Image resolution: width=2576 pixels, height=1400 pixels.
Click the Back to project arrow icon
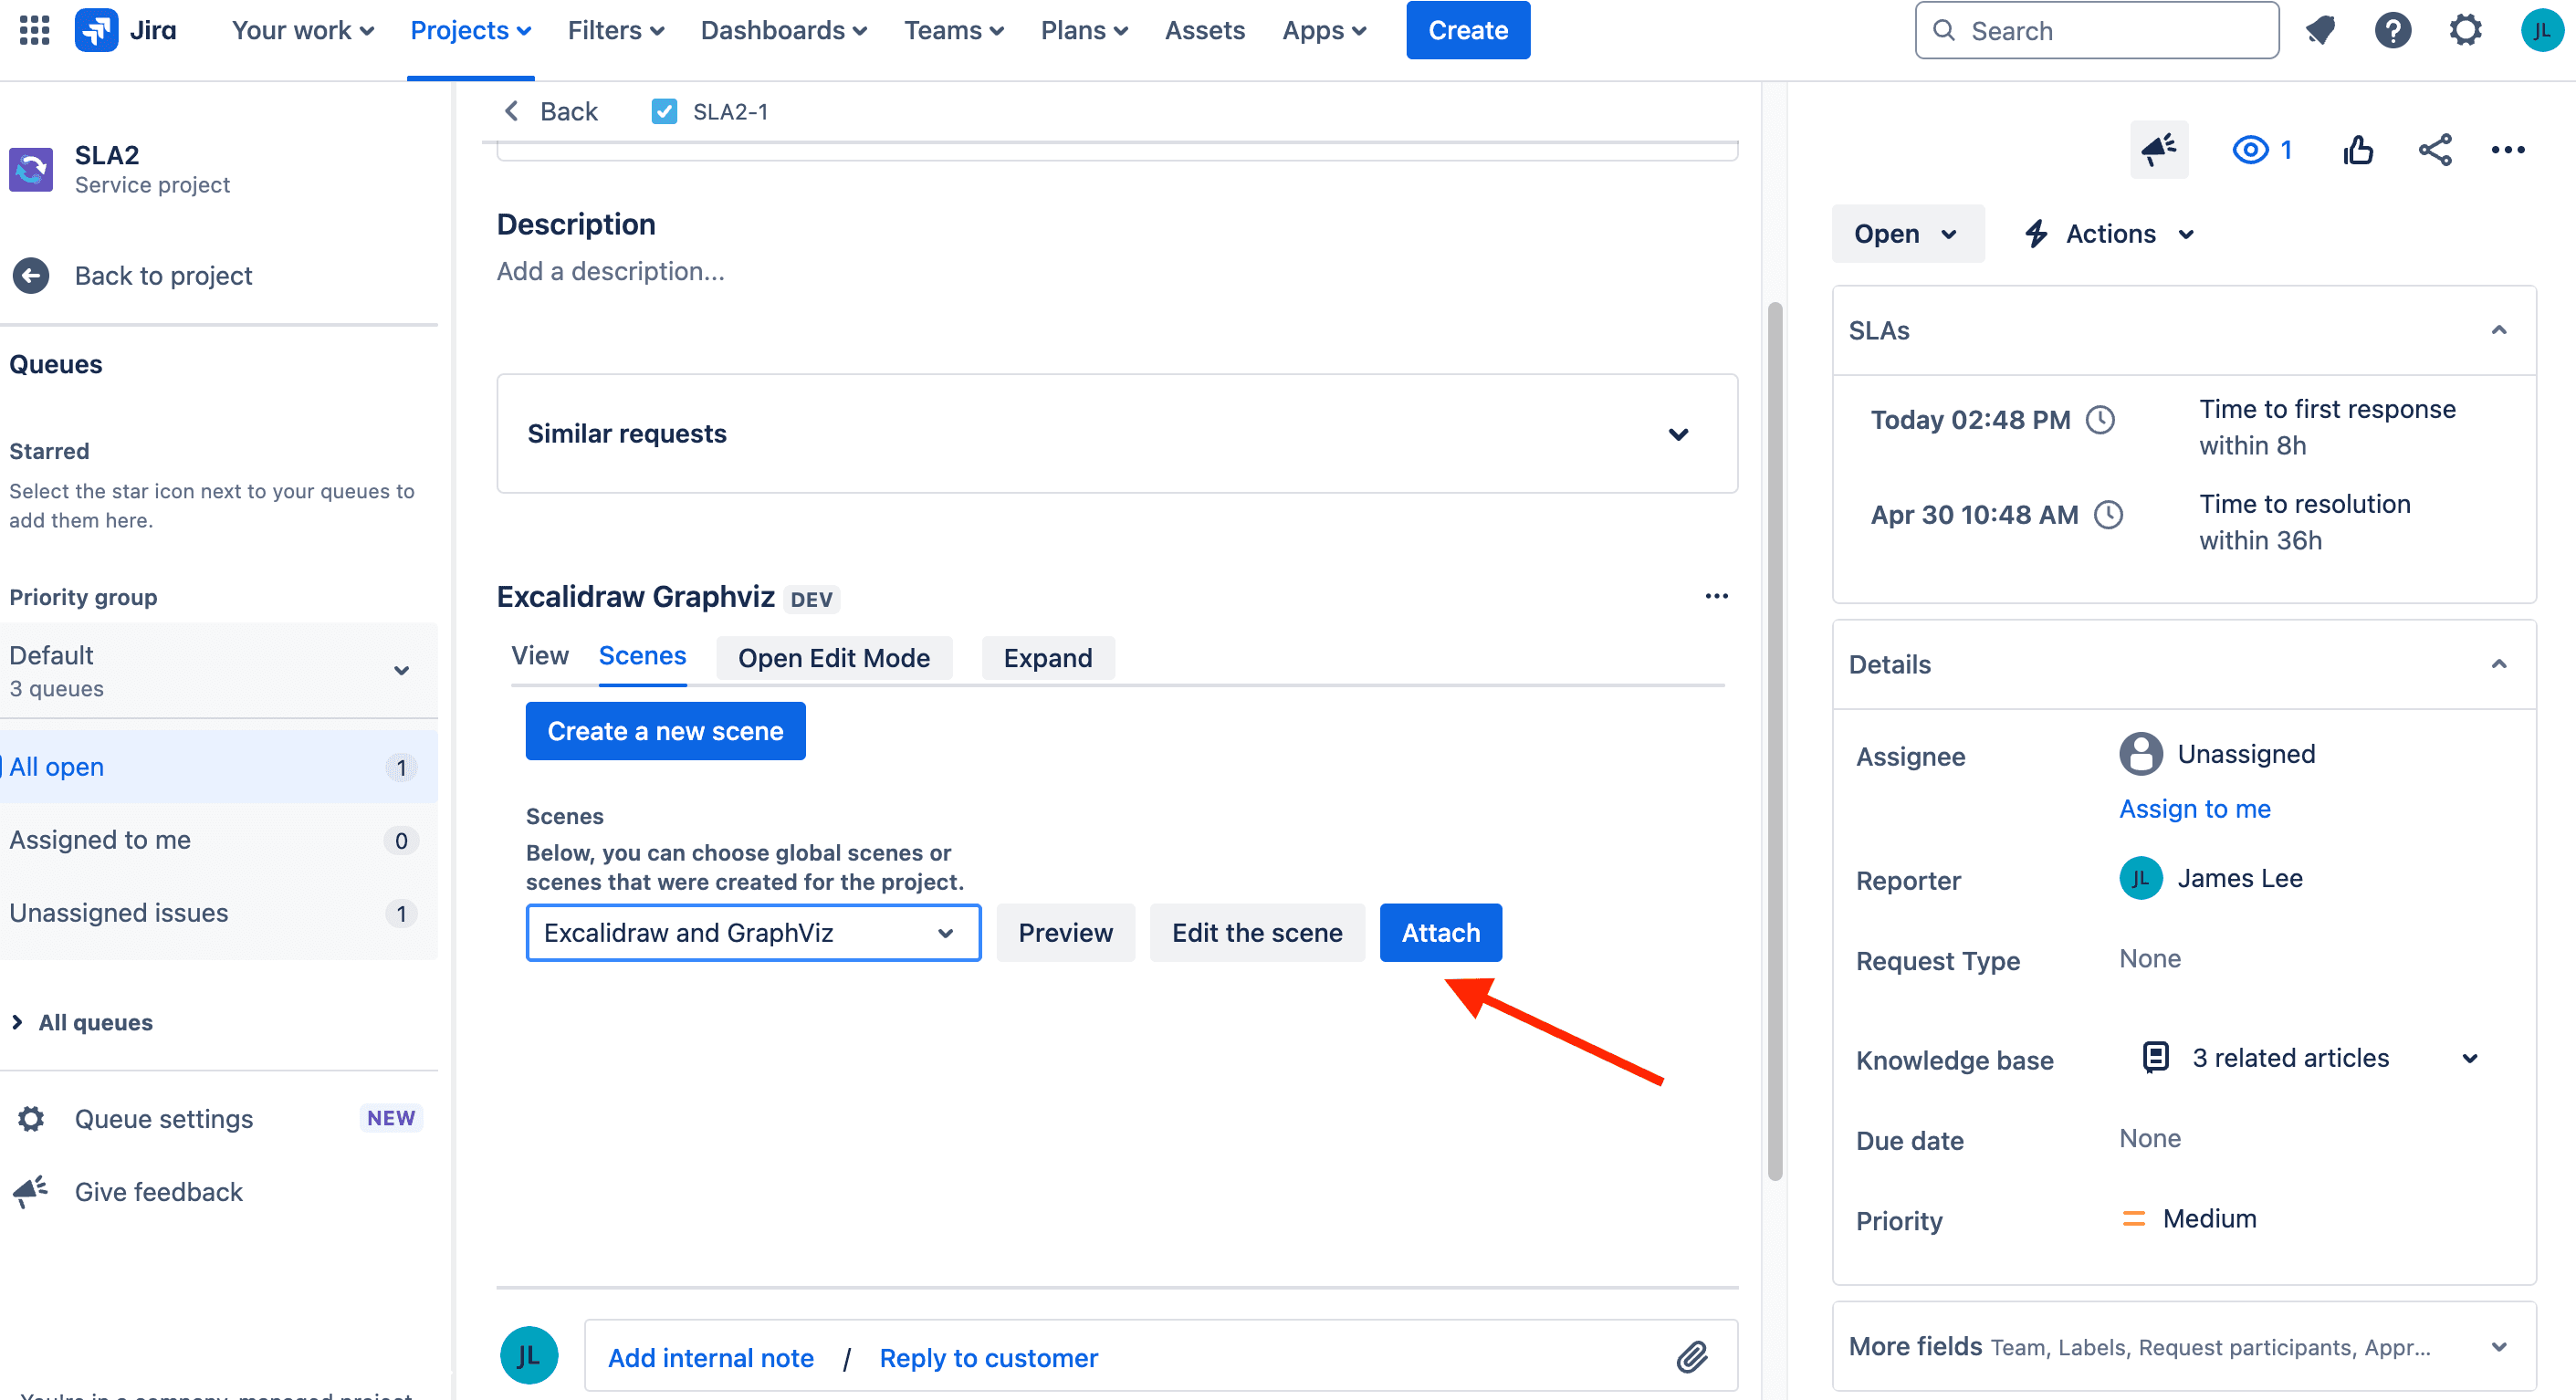coord(31,275)
